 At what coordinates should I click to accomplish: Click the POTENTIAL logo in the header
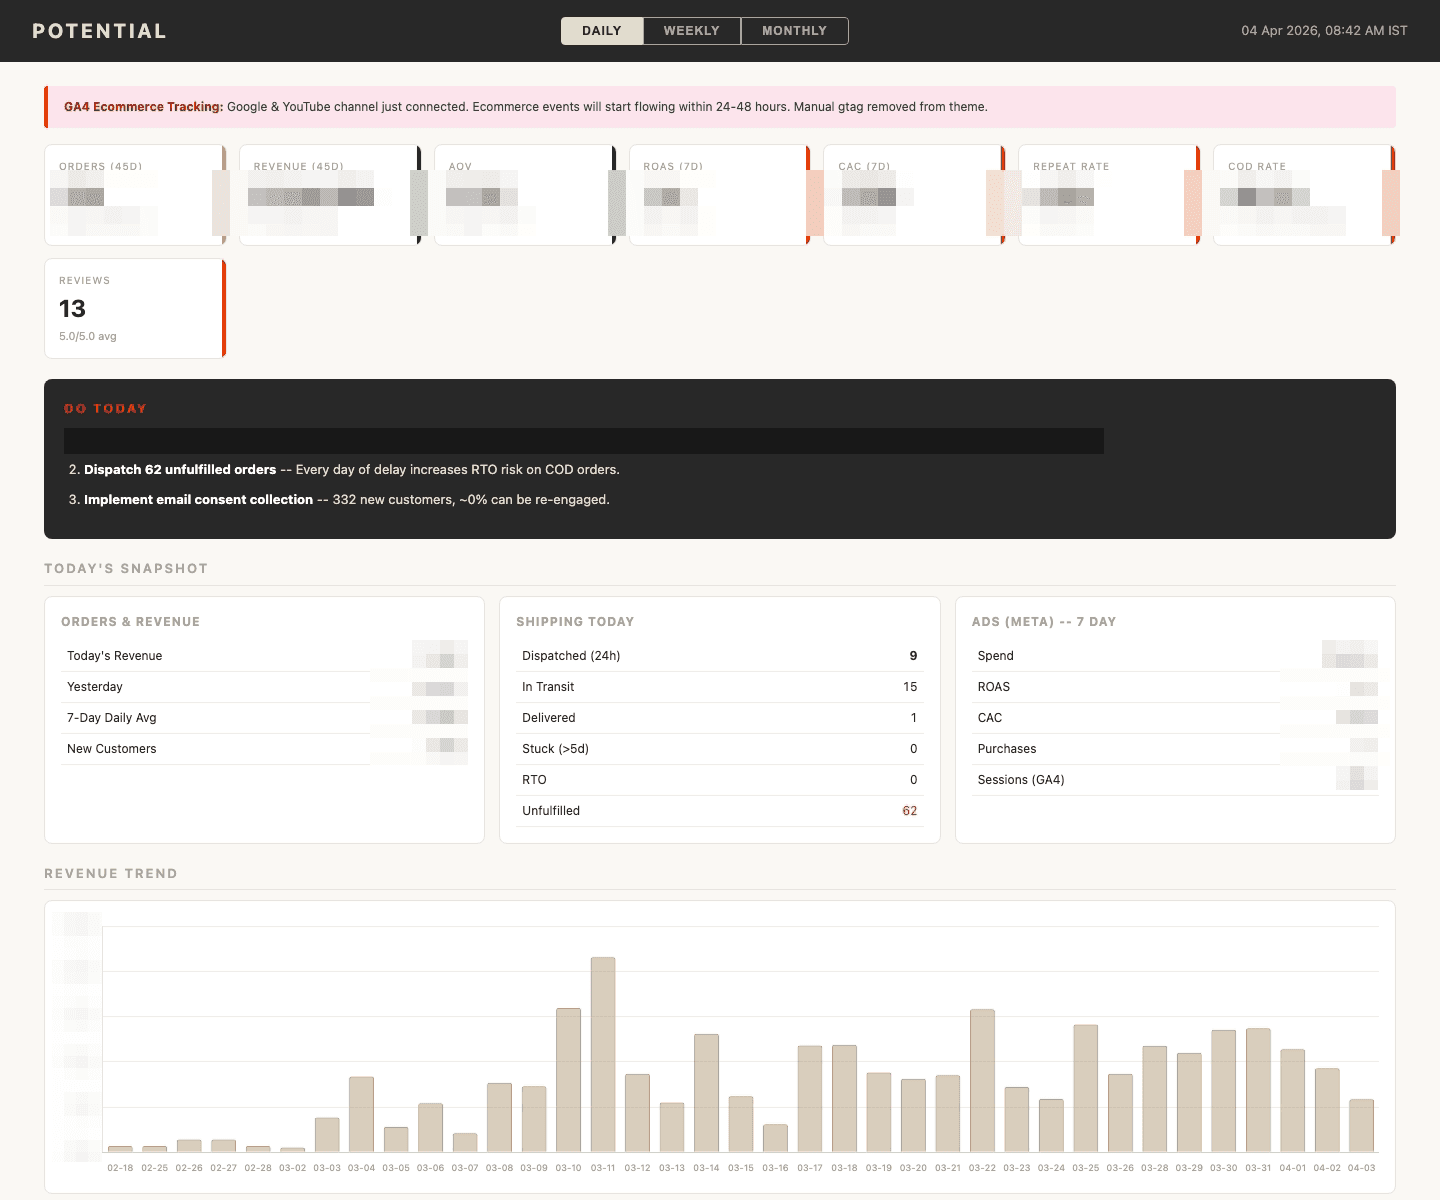click(99, 31)
